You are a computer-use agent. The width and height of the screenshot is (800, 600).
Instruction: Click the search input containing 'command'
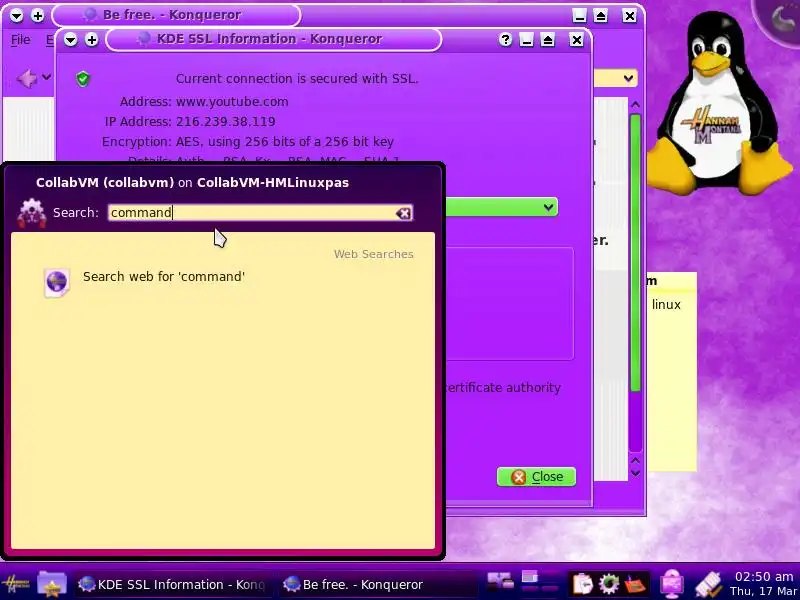click(260, 213)
